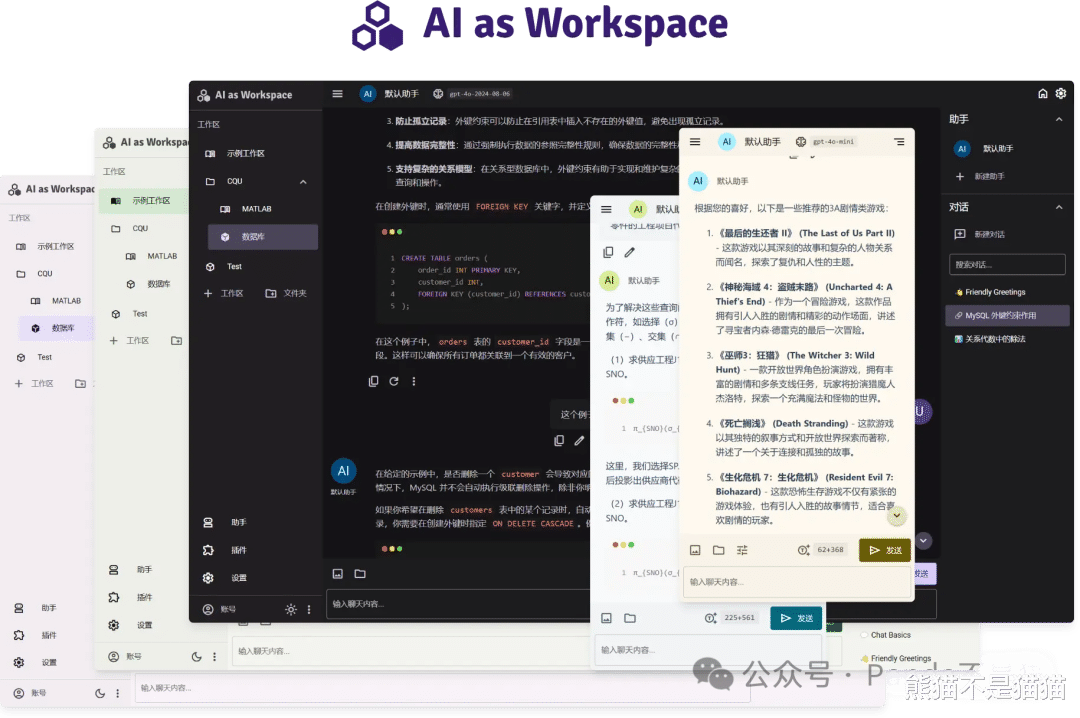The height and width of the screenshot is (718, 1080).
Task: Attach folder in white window toolbar
Action: click(630, 618)
